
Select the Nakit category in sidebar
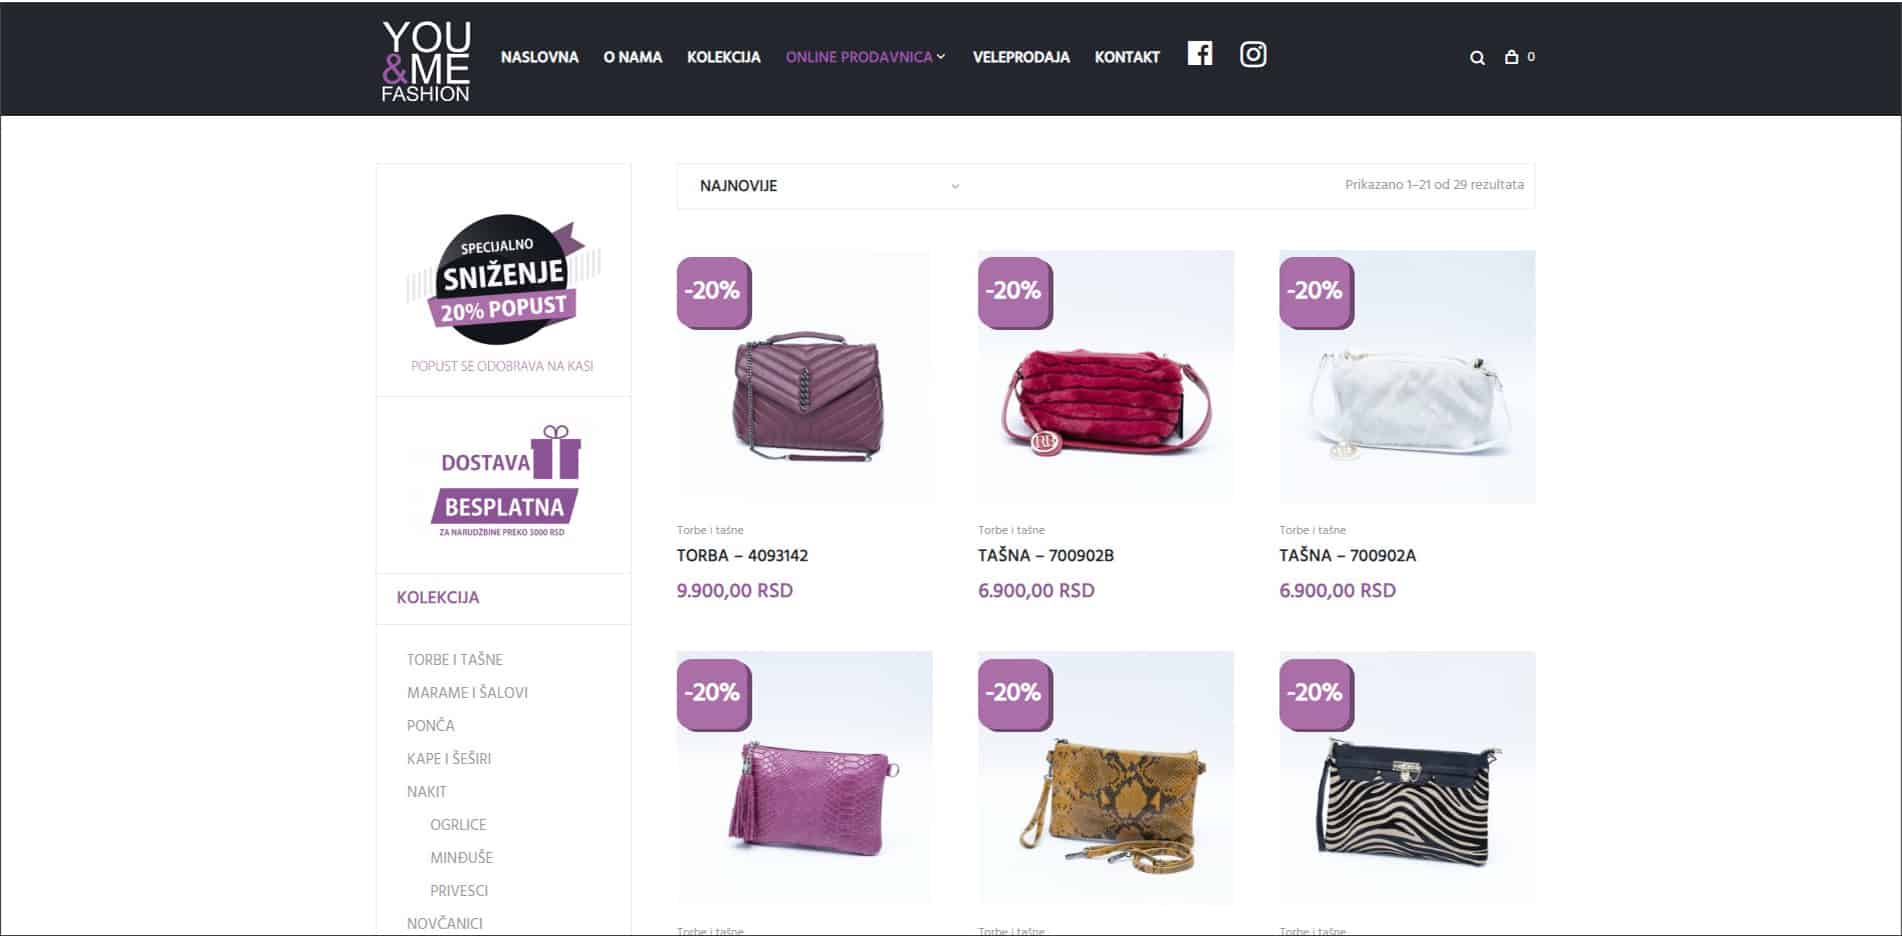426,792
